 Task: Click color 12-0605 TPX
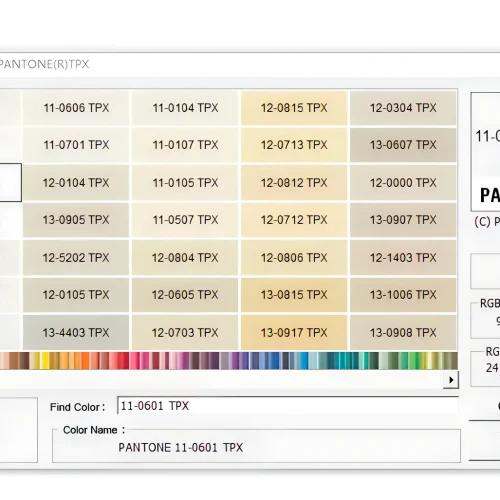coord(185,295)
